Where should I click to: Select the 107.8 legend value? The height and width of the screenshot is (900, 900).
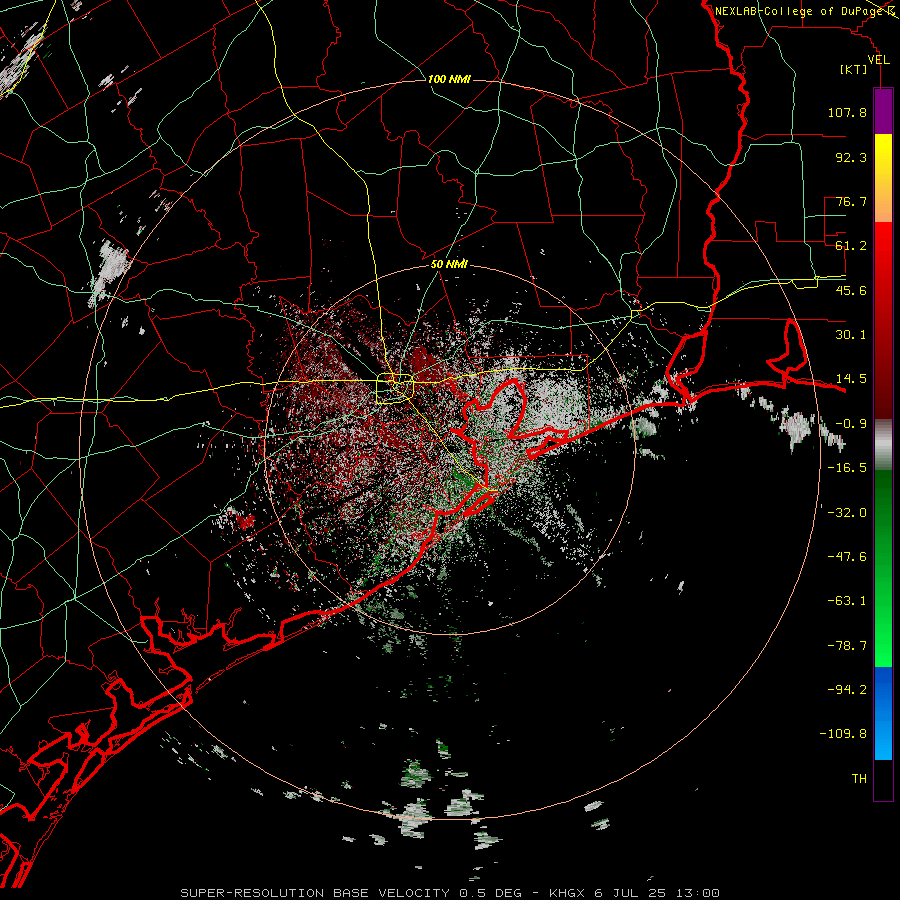click(x=847, y=112)
